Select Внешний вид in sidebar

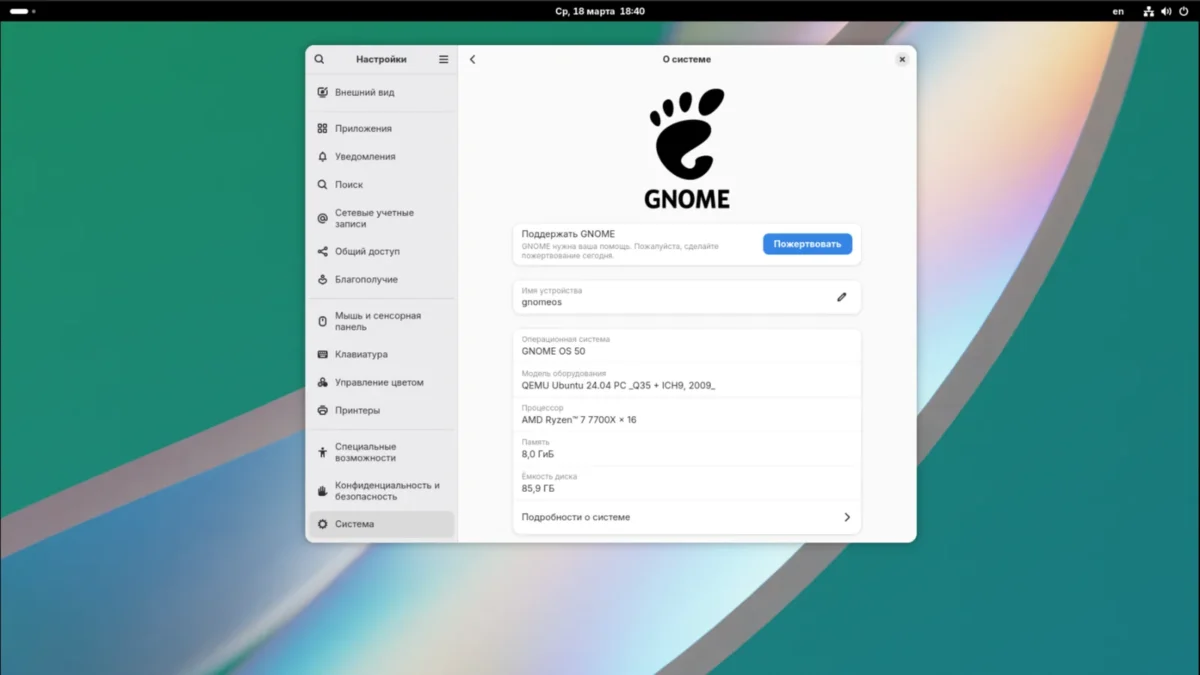pyautogui.click(x=381, y=92)
